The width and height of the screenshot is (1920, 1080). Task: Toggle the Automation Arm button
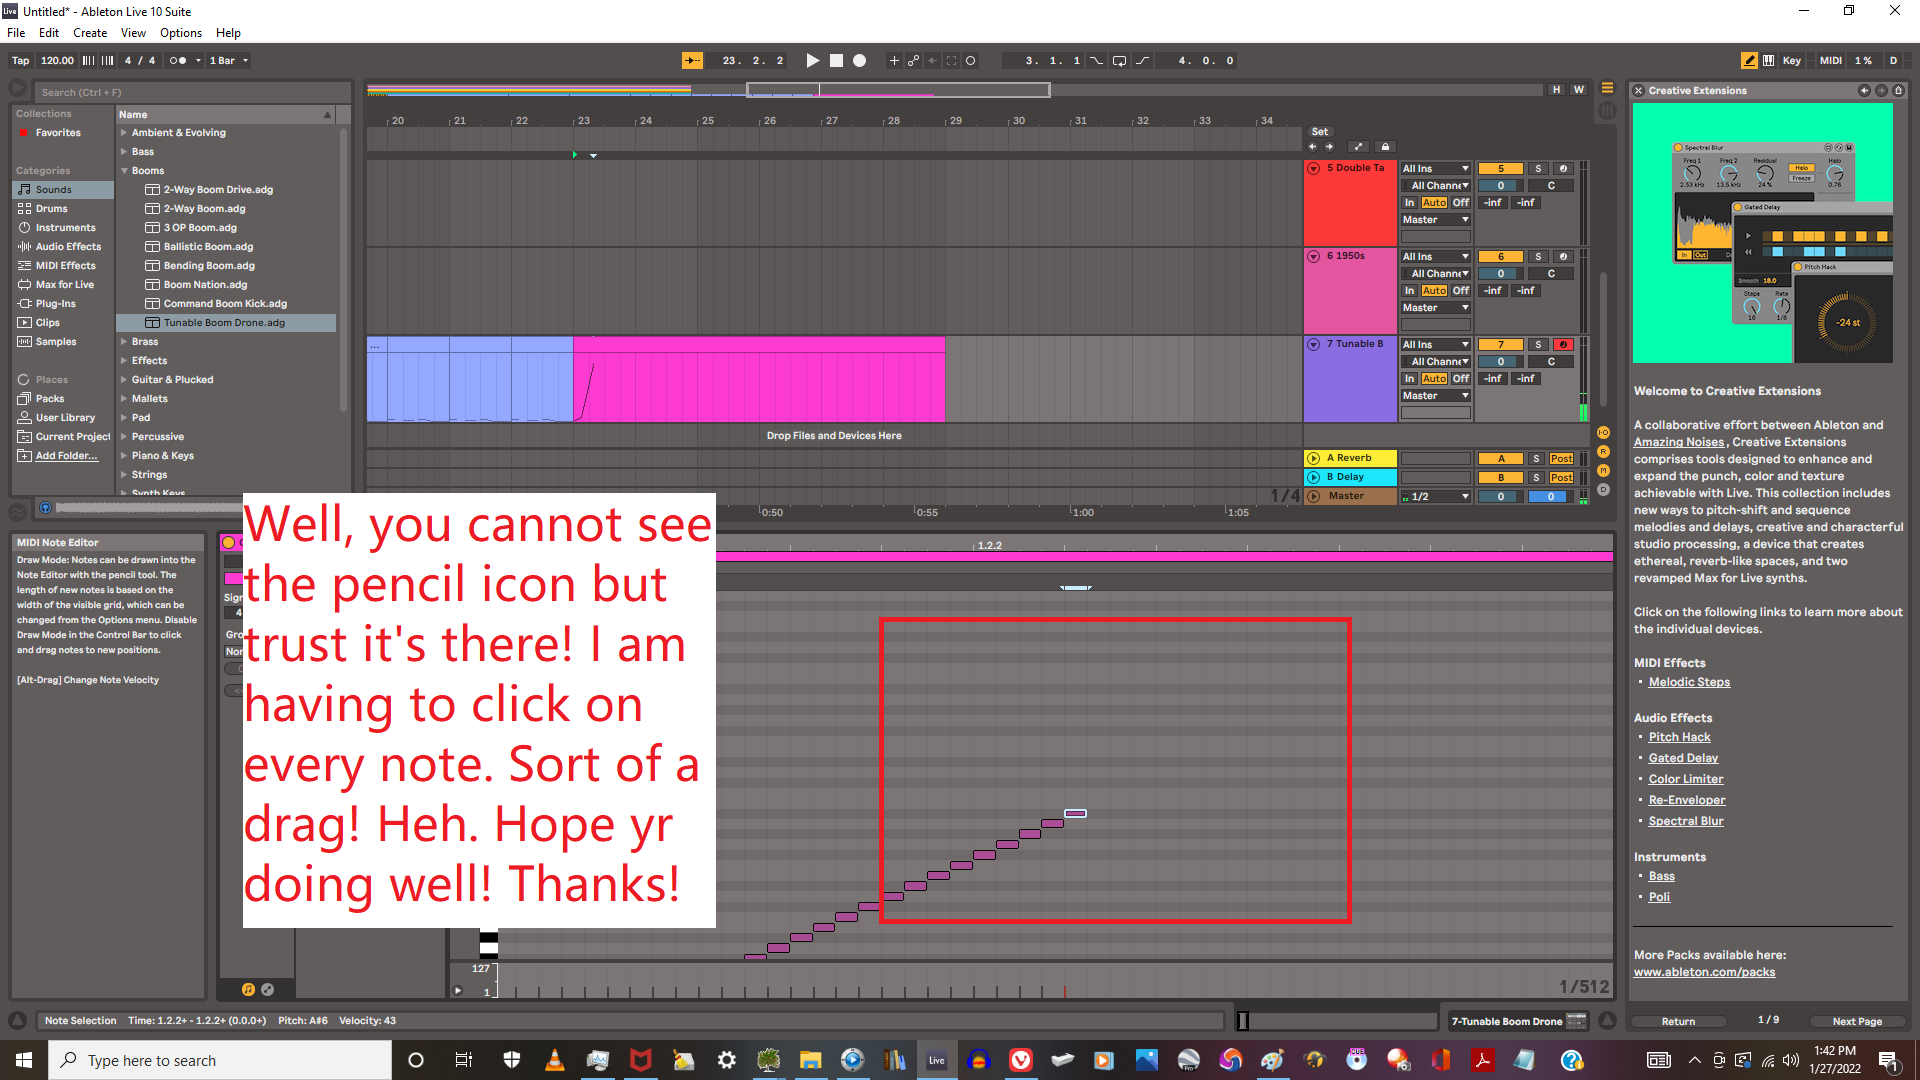point(913,61)
